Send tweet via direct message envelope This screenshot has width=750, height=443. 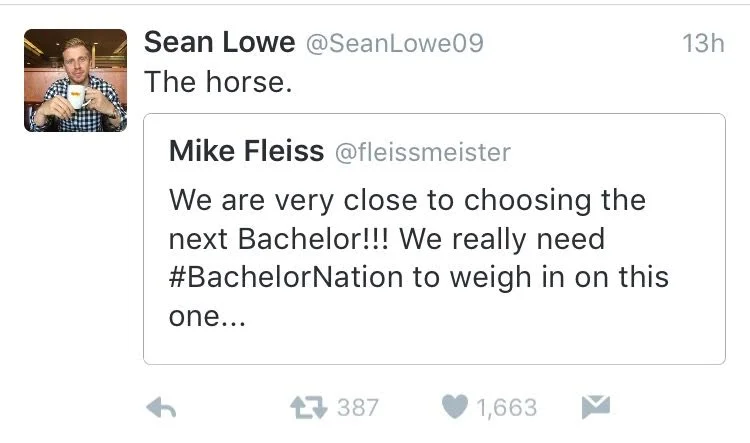point(594,407)
